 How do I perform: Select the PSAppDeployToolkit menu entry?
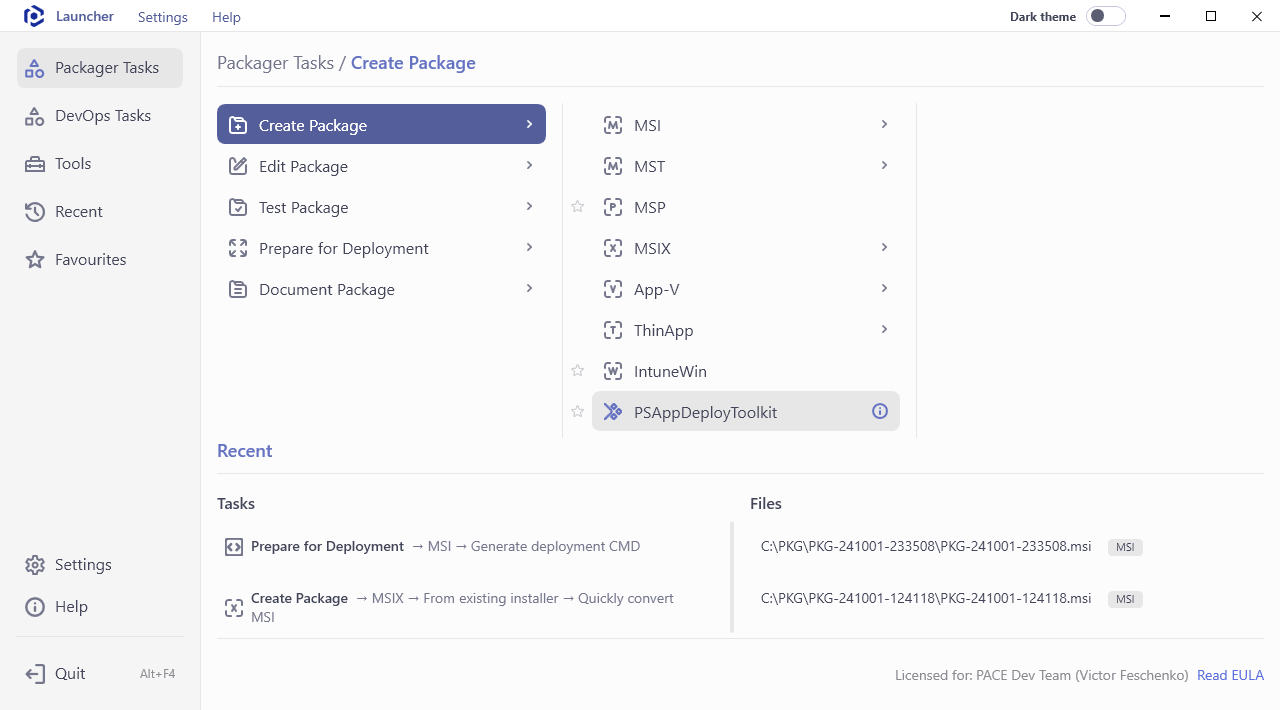point(746,411)
